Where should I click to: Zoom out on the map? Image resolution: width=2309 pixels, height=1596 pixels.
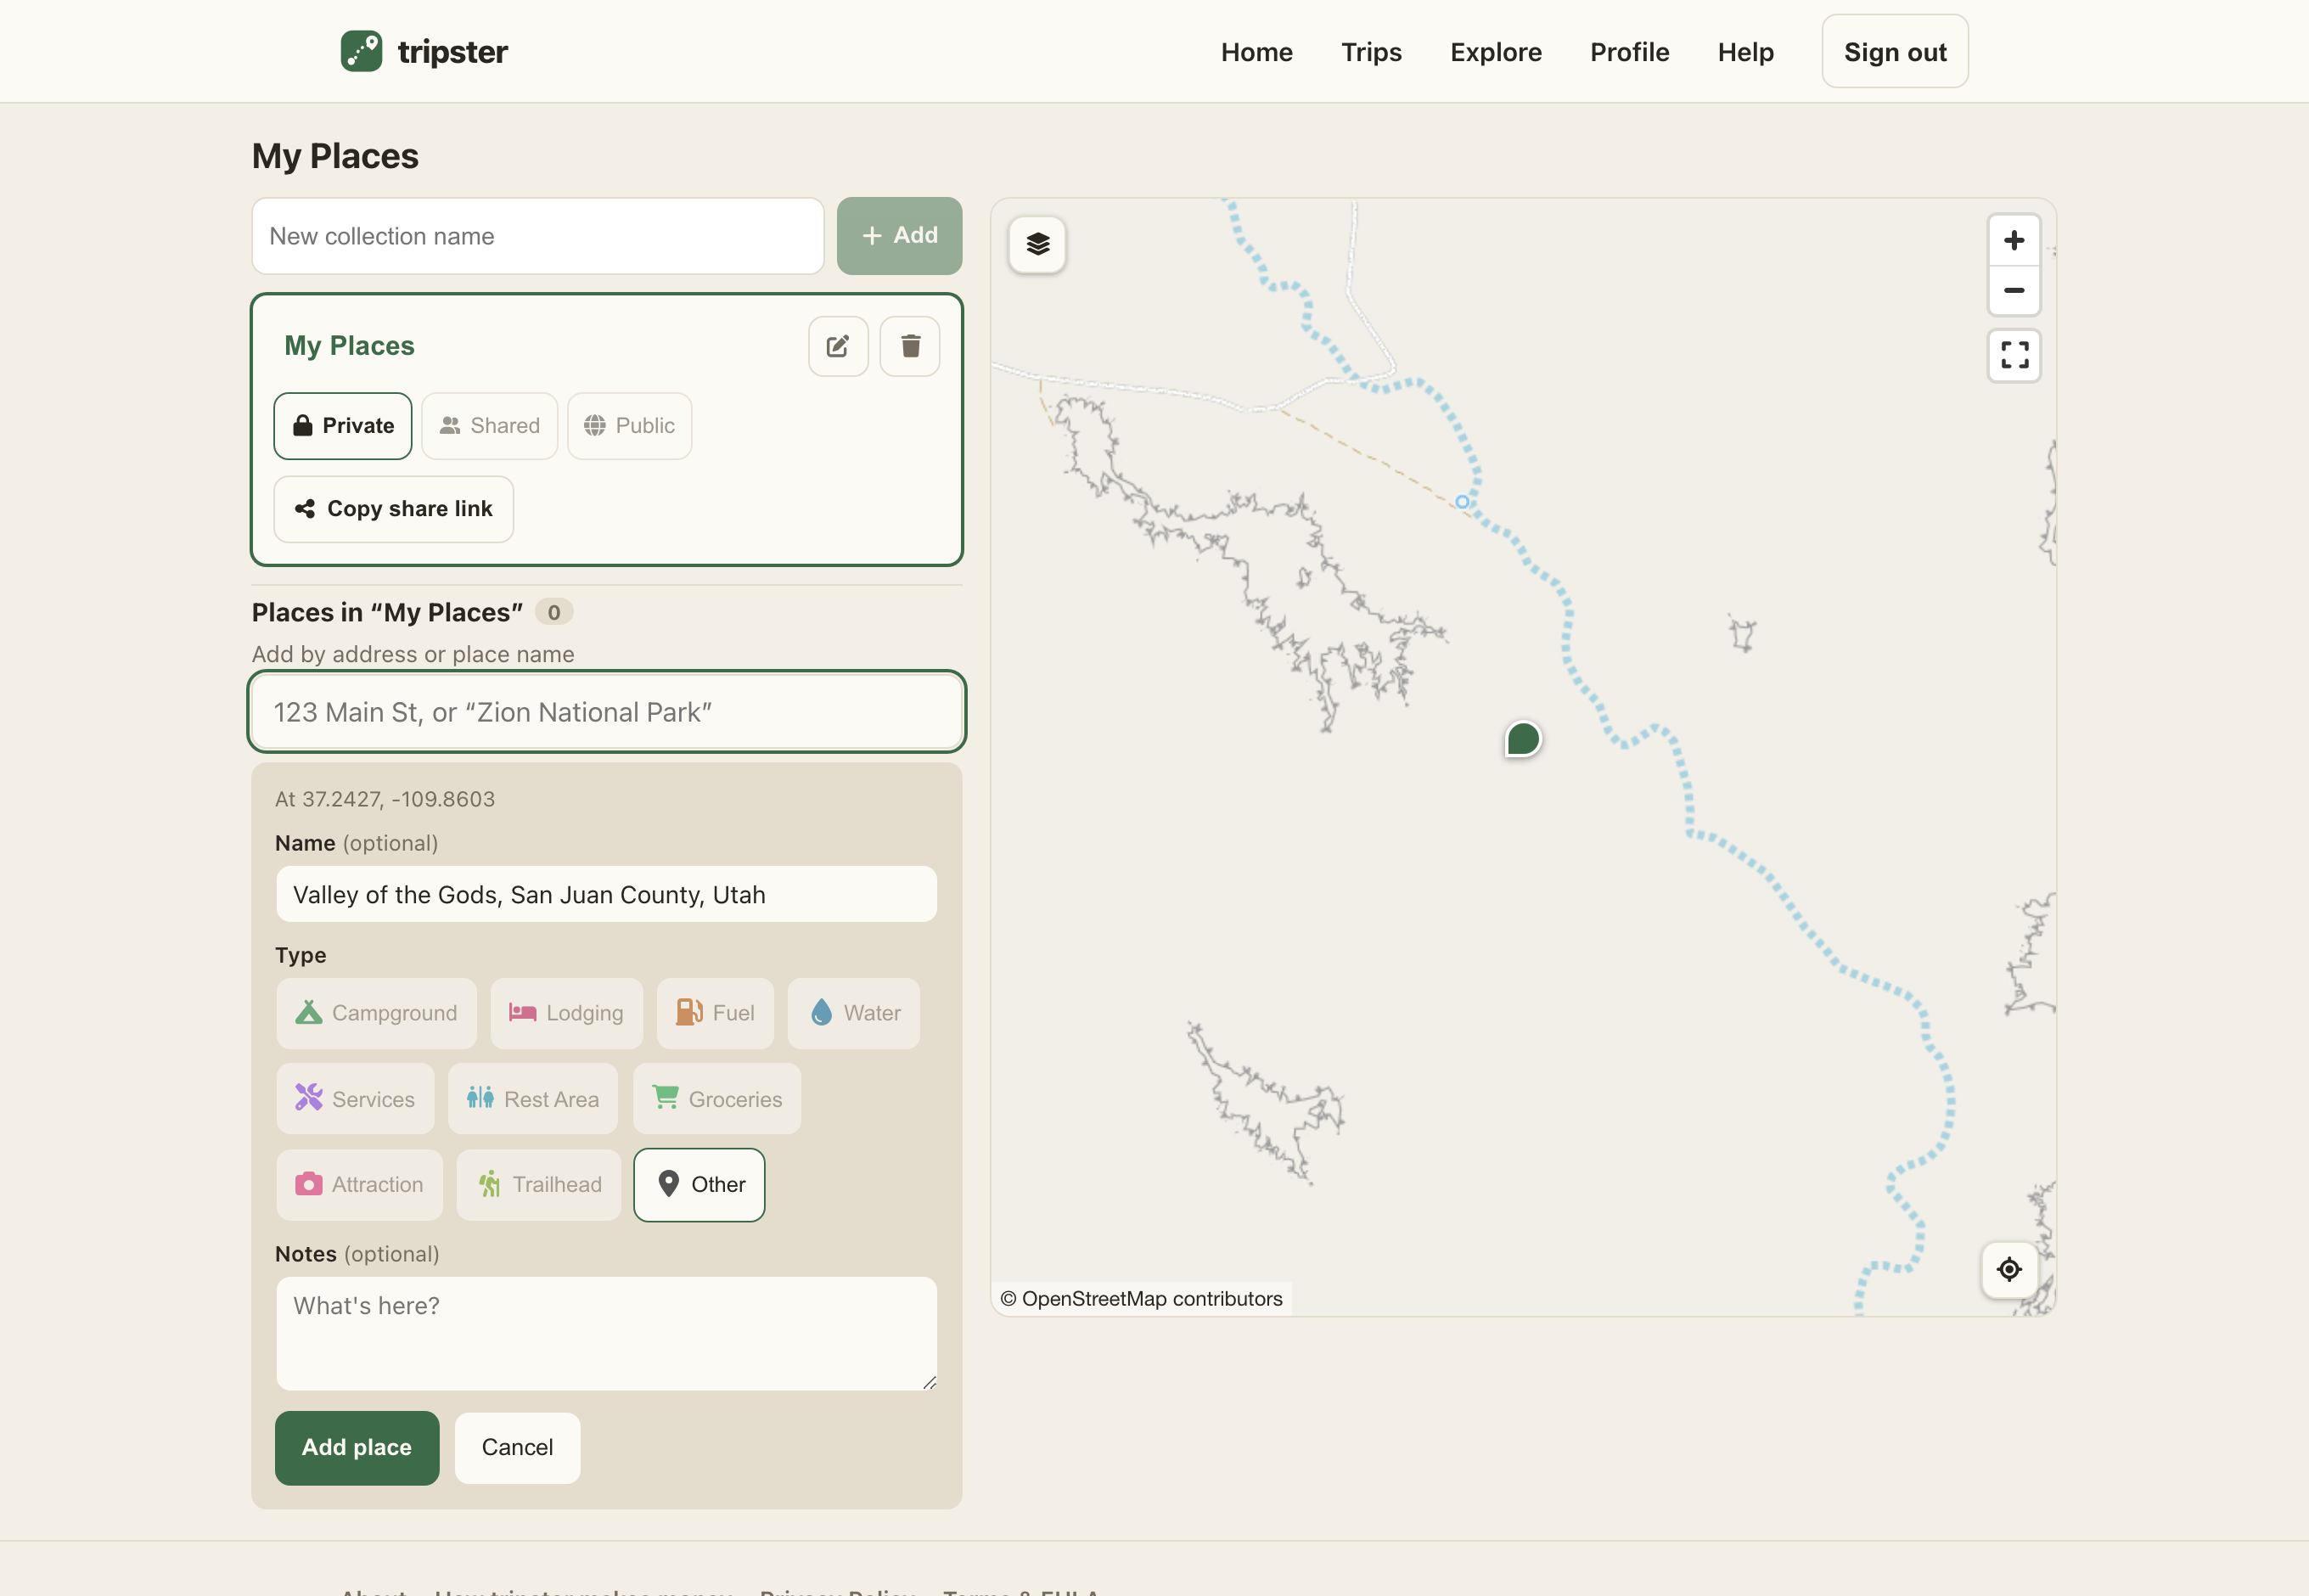[2013, 291]
